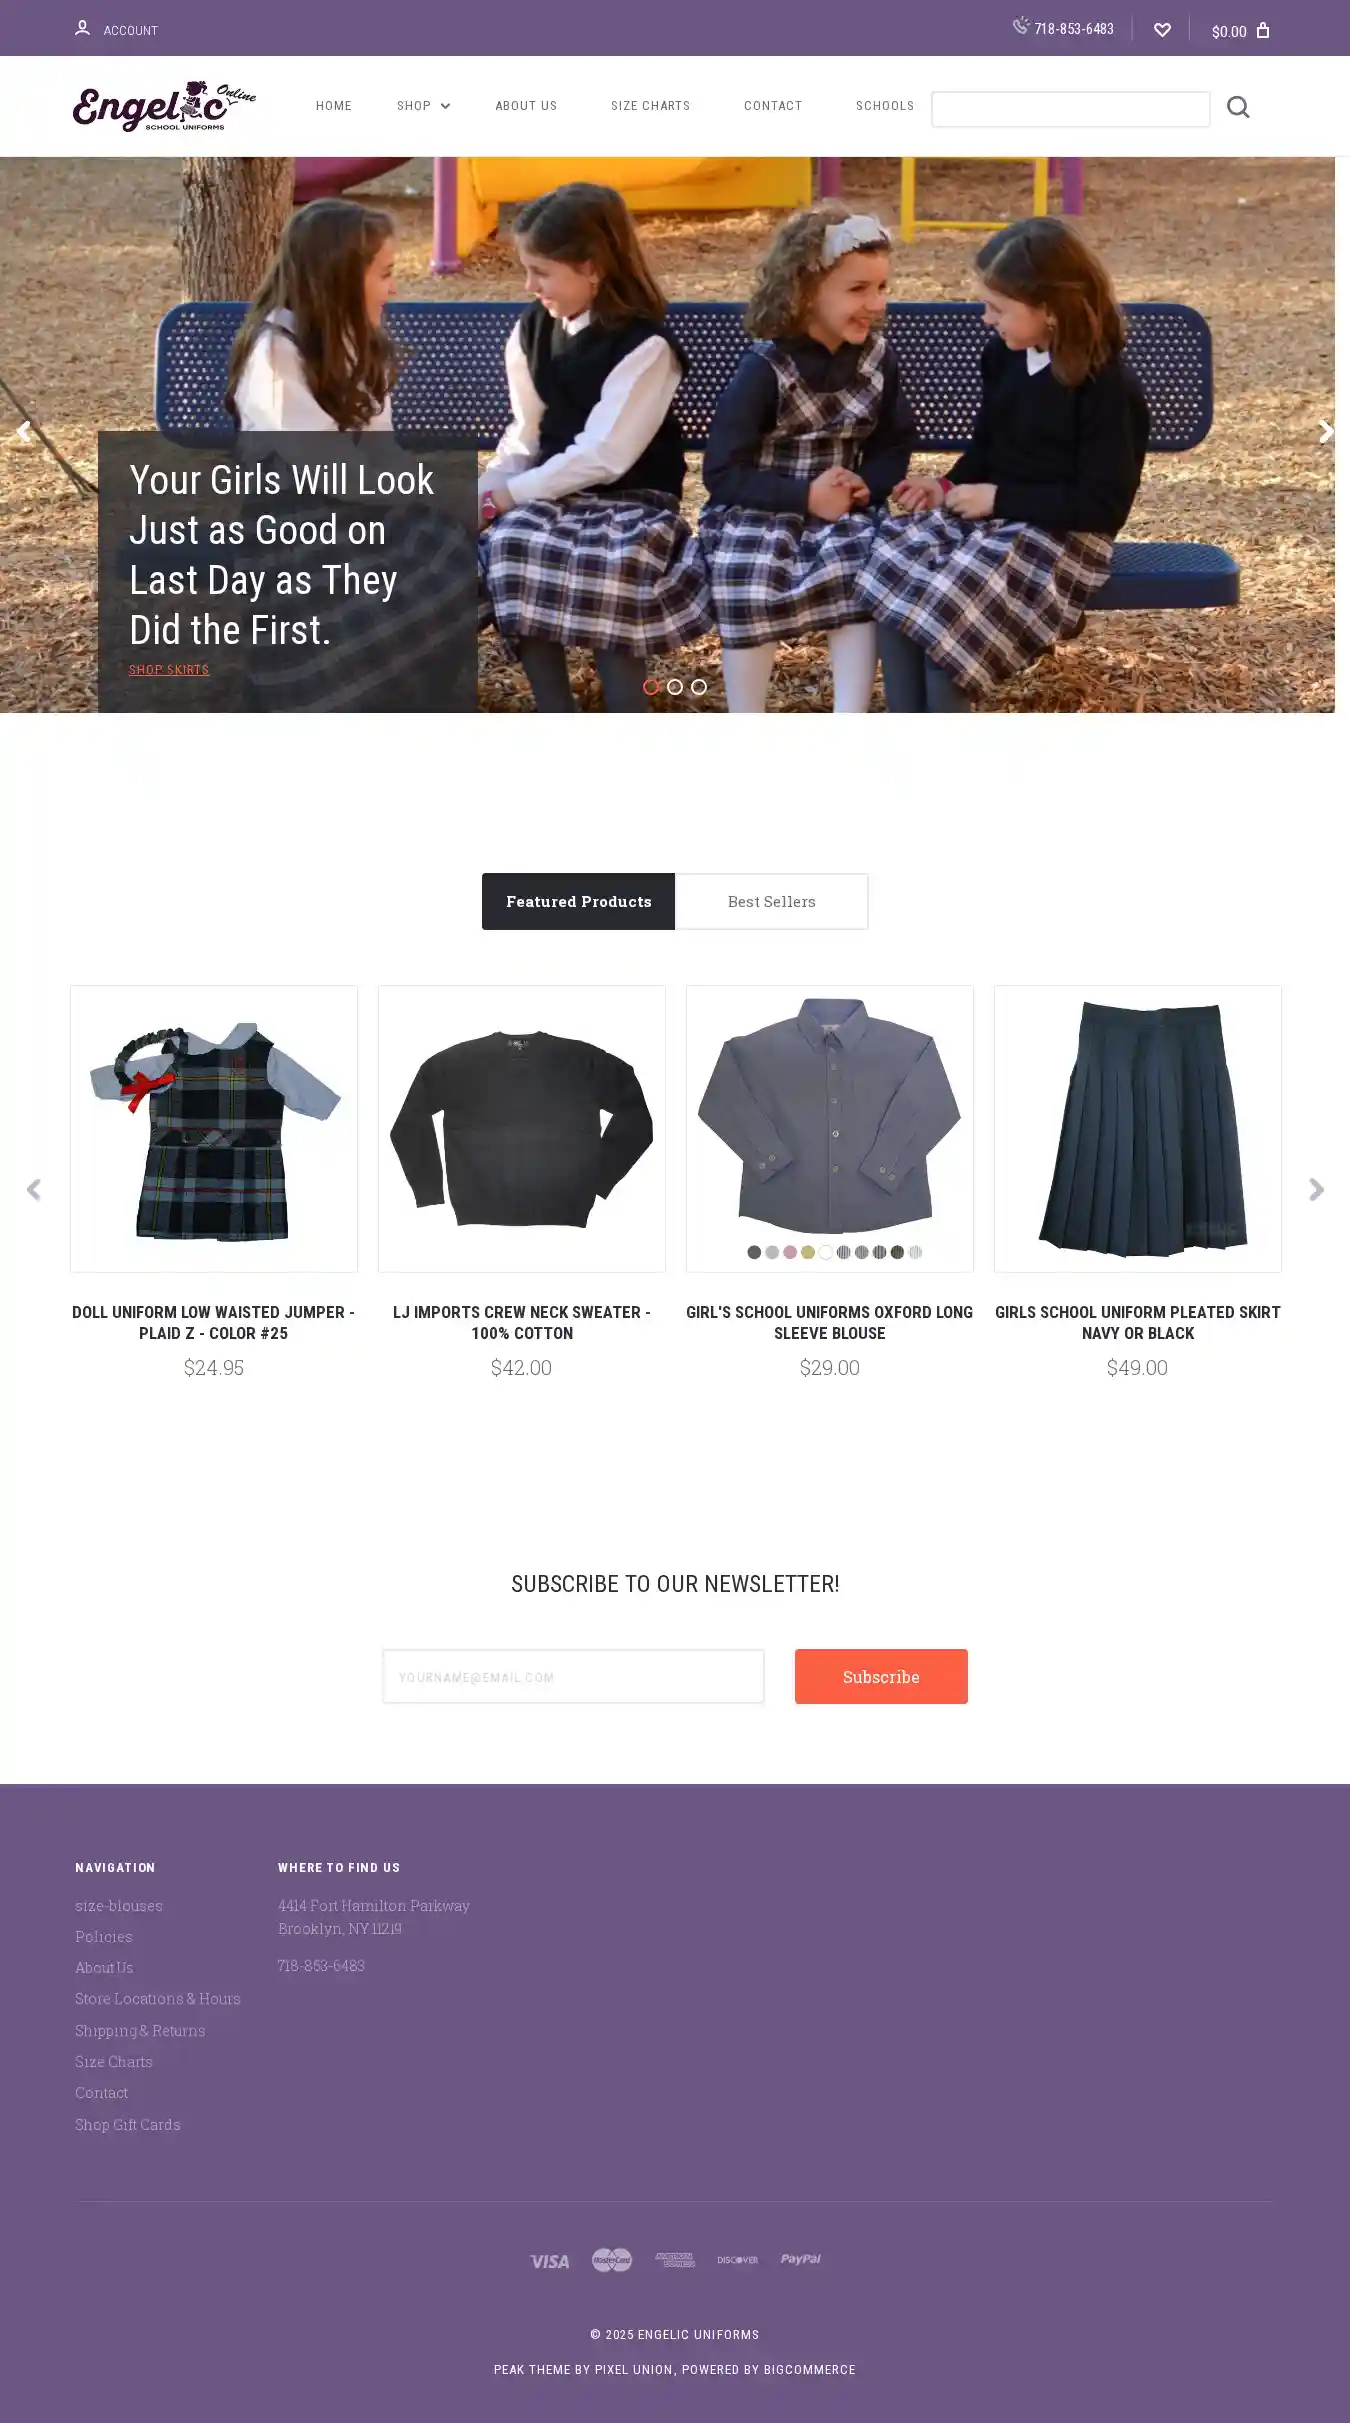
Task: Go to previous hero slide arrow
Action: click(23, 431)
